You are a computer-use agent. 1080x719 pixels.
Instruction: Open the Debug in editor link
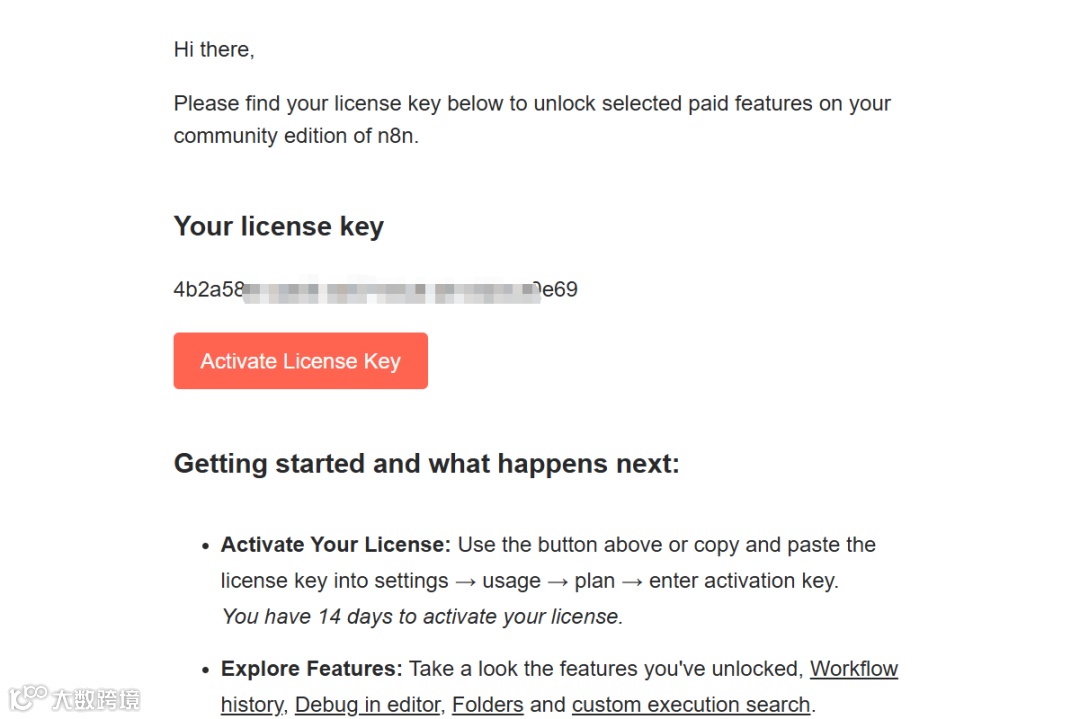[x=367, y=705]
